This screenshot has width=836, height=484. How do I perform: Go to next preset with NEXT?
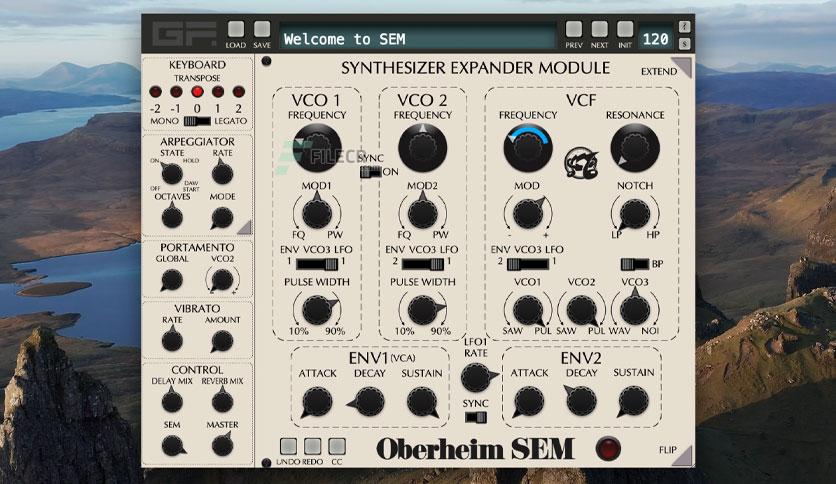click(599, 29)
